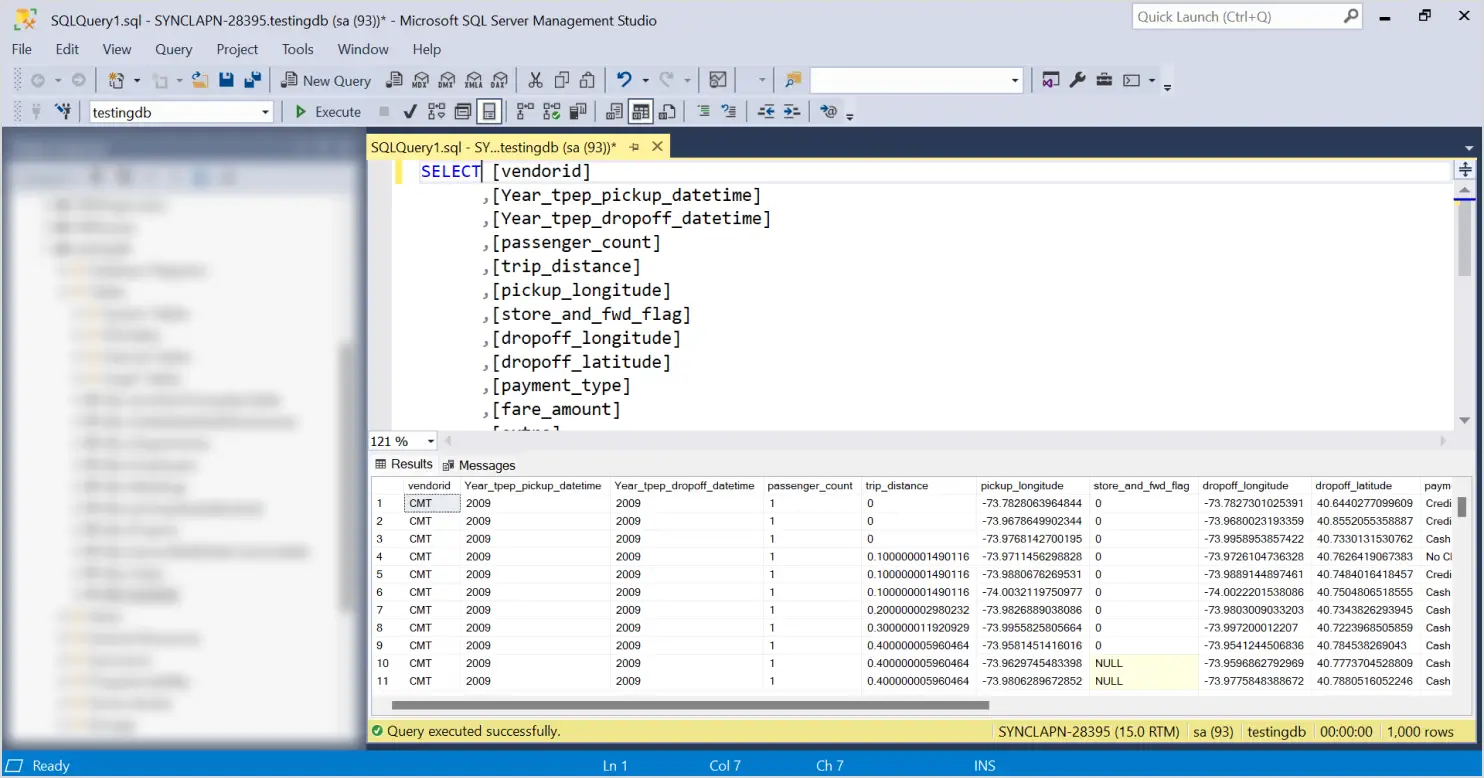Open the Query menu
This screenshot has width=1484, height=778.
coord(173,49)
